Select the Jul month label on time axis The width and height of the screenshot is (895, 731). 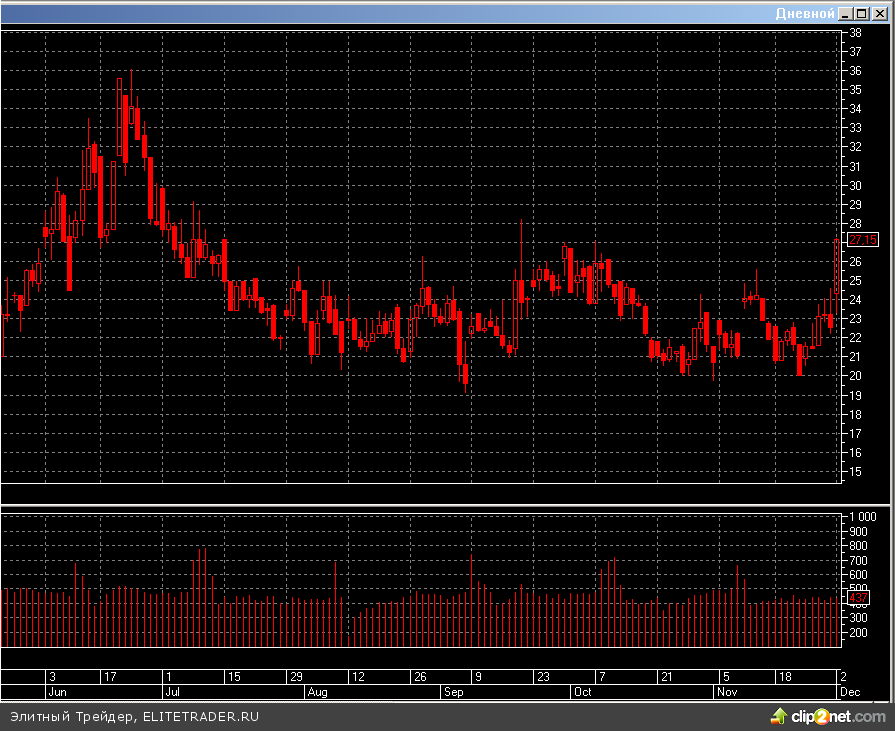[x=172, y=691]
